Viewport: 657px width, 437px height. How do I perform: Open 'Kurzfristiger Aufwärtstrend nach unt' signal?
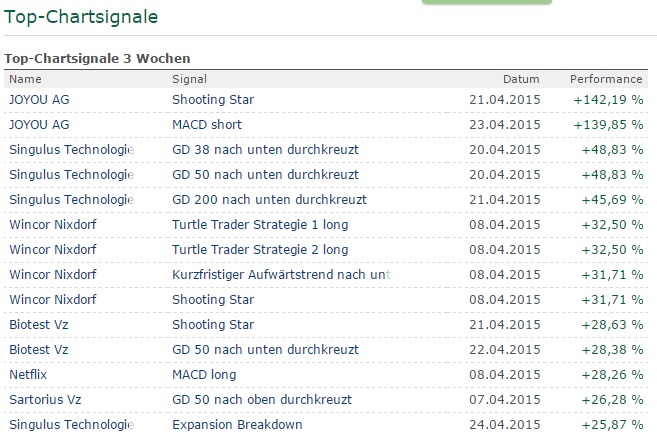[x=281, y=274]
